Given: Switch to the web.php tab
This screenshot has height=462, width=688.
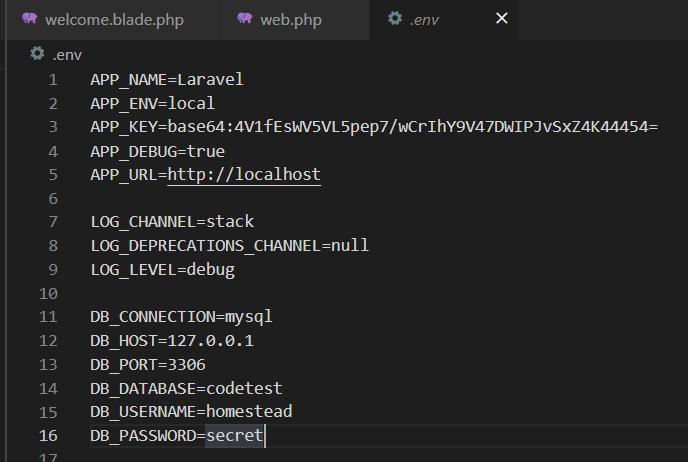Looking at the screenshot, I should pos(294,20).
